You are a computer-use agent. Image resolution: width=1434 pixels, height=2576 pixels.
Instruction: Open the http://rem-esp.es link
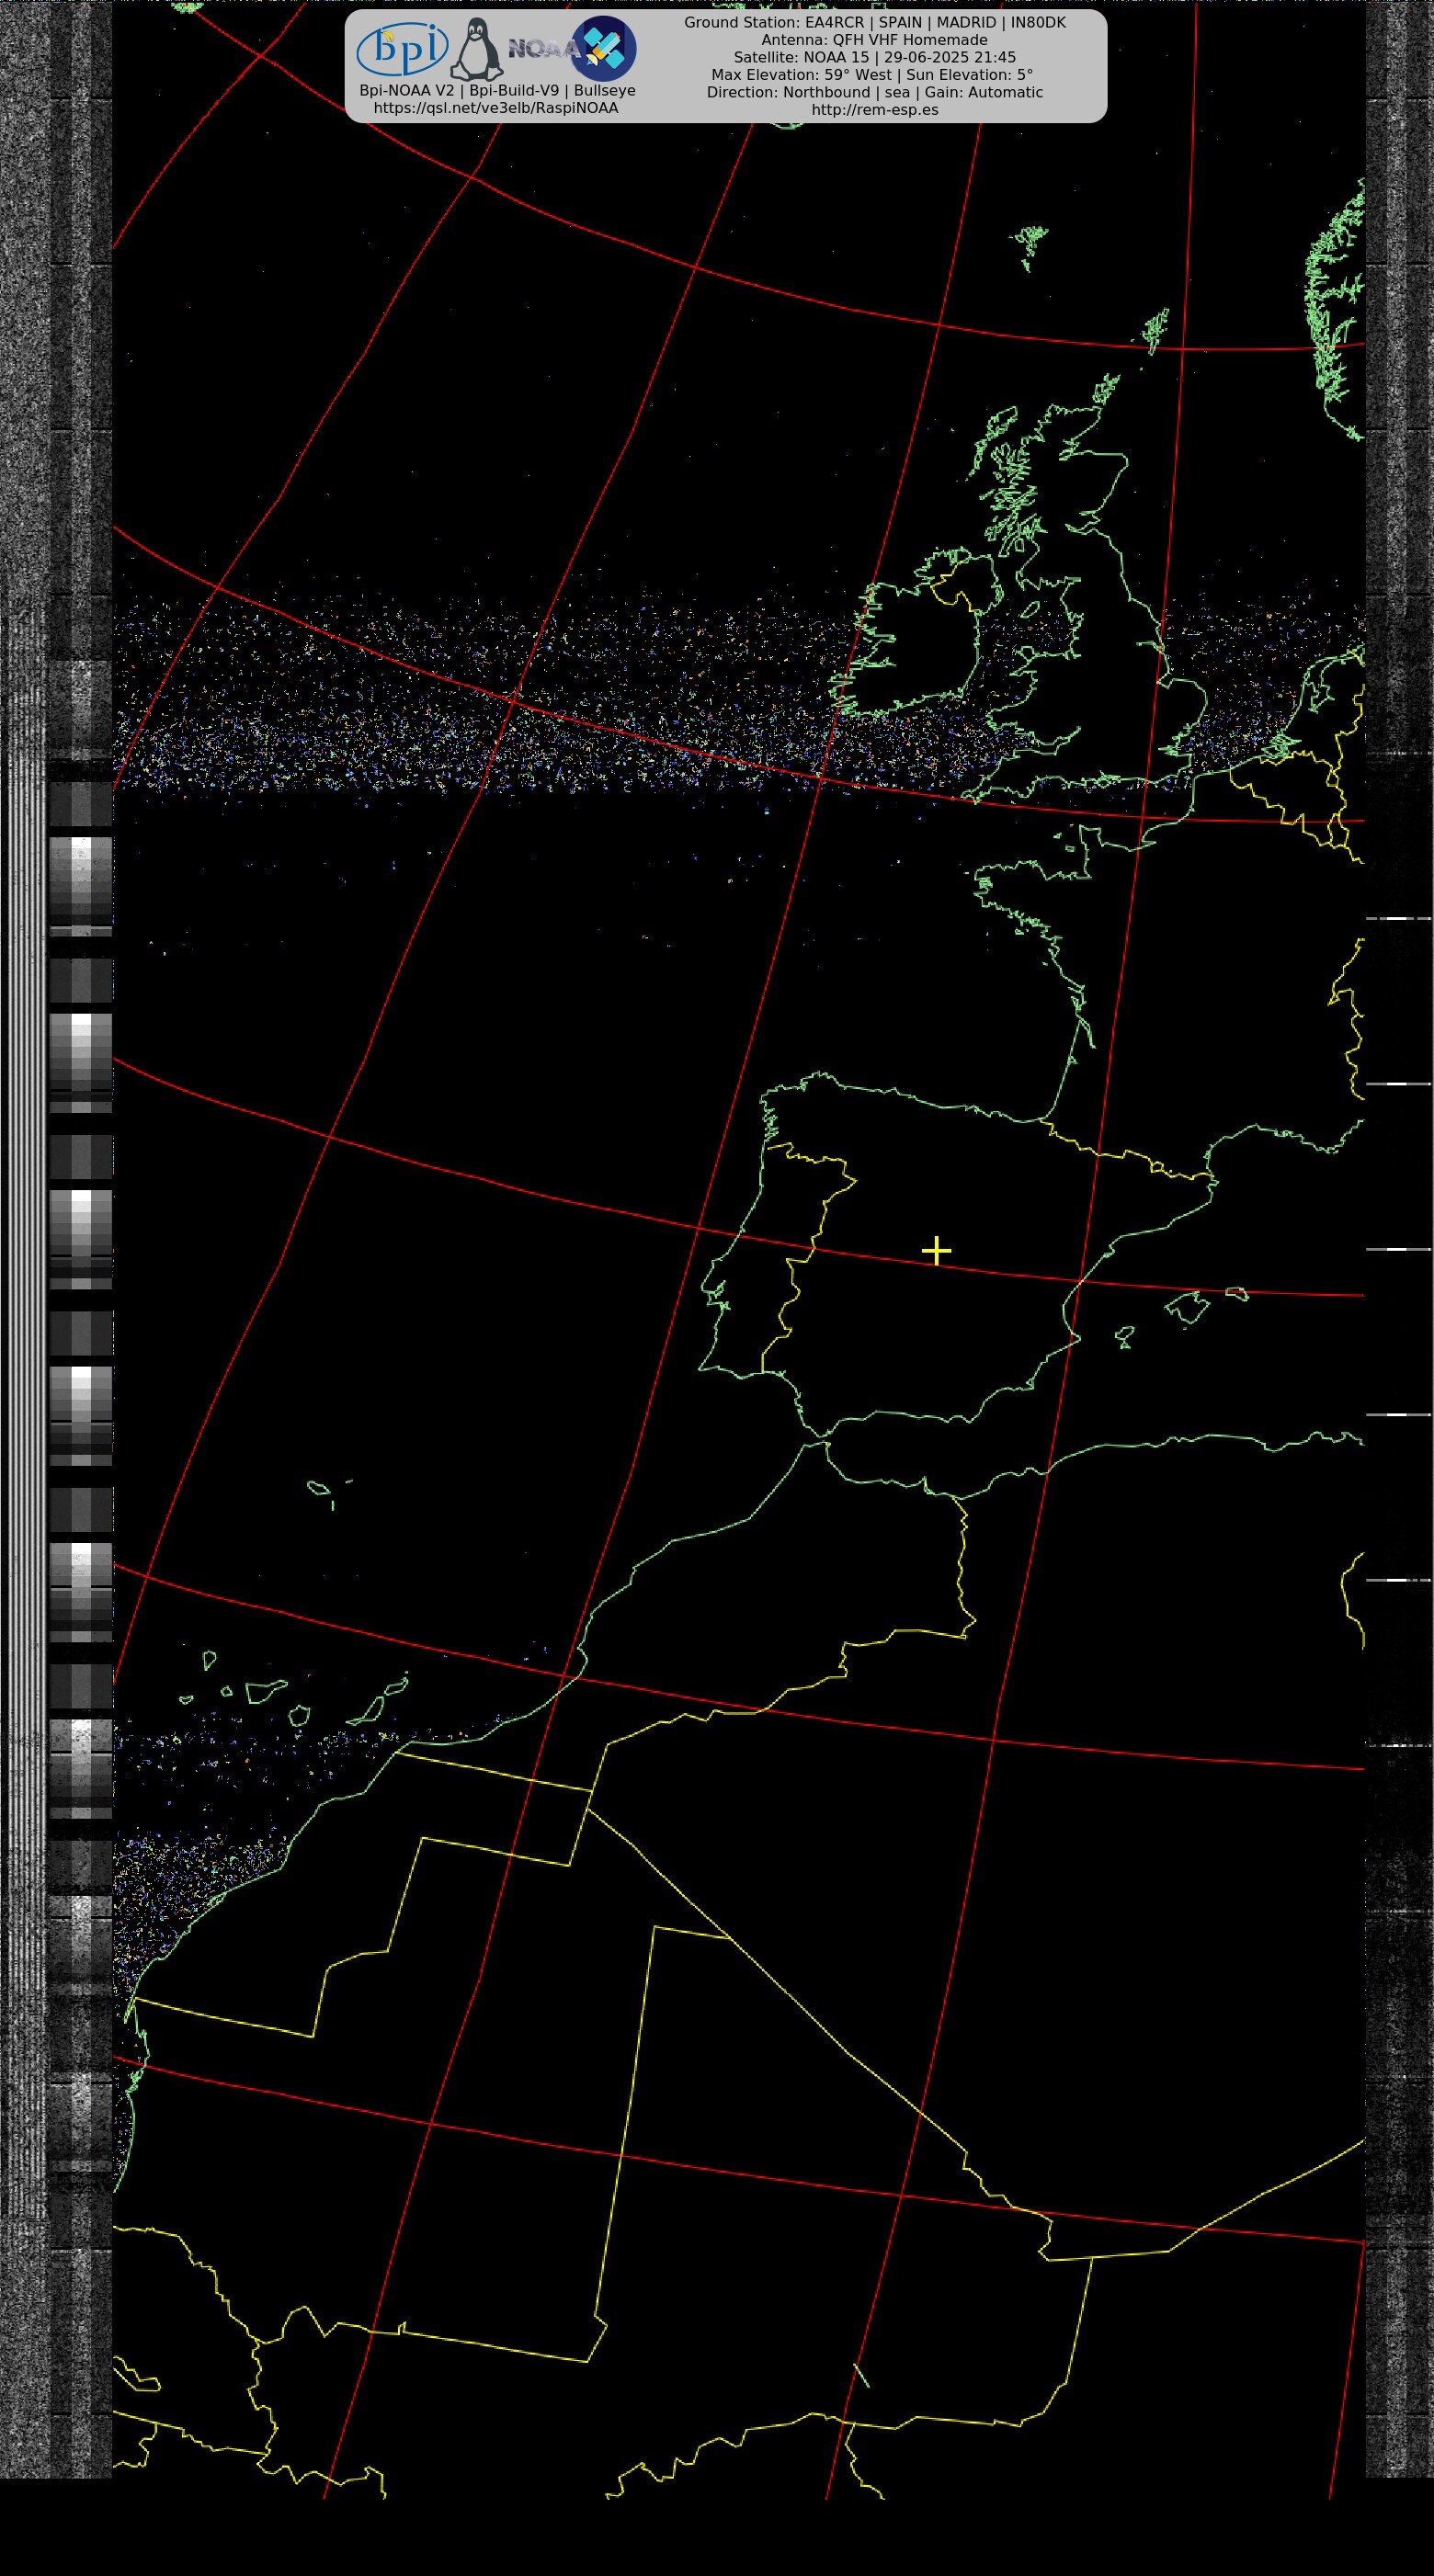(x=875, y=110)
